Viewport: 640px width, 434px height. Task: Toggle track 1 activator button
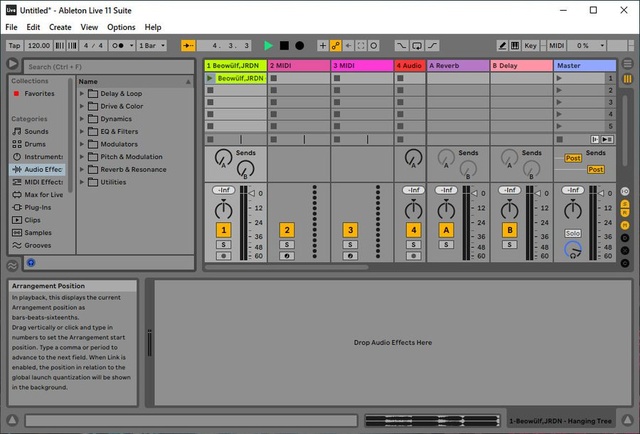coord(223,230)
